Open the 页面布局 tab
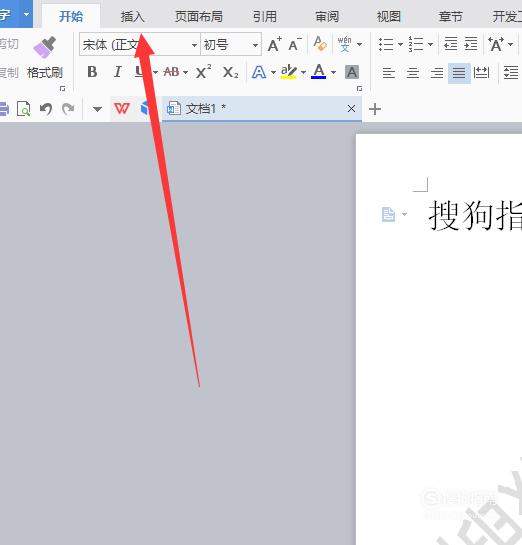 [199, 16]
